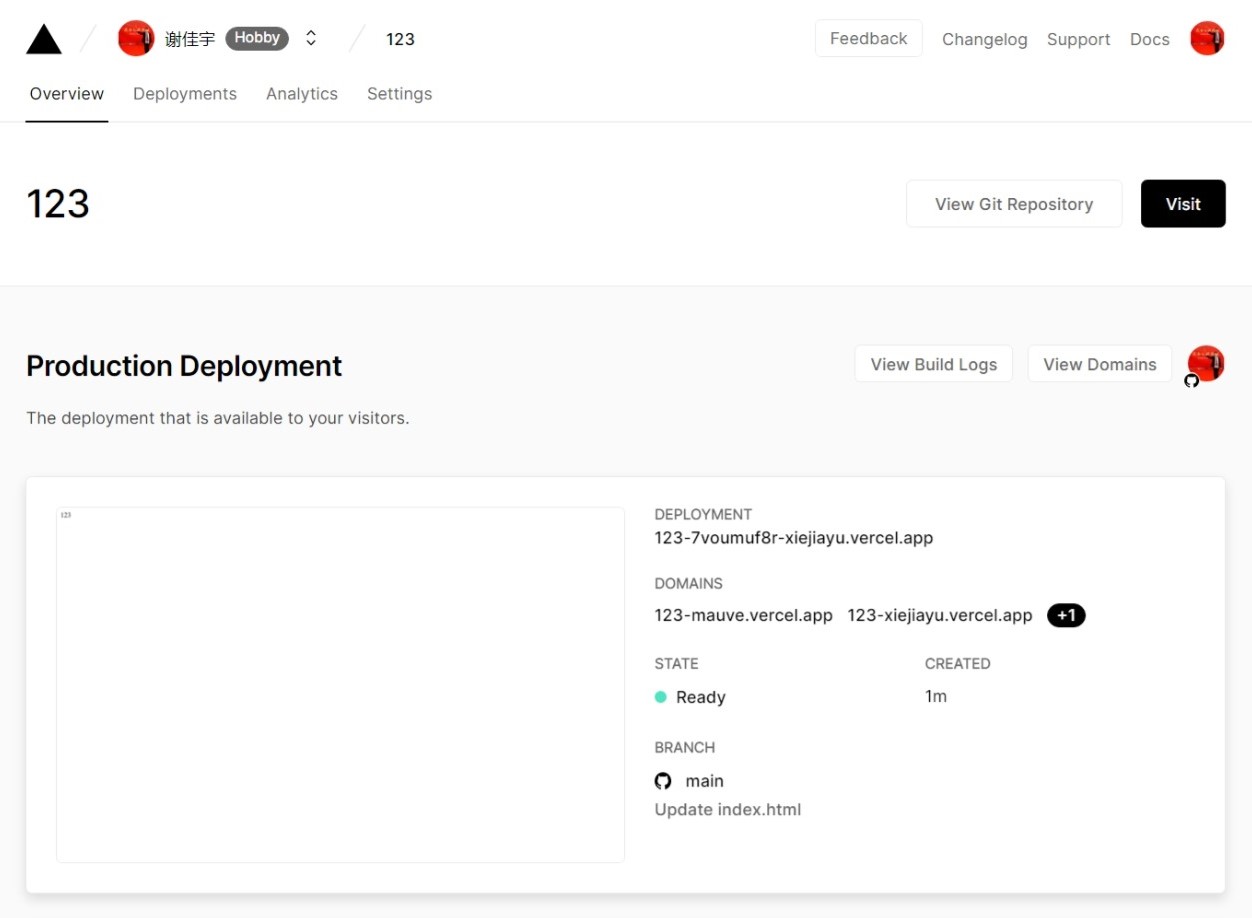Click the Vercel triangle logo
Image resolution: width=1252 pixels, height=918 pixels.
(44, 39)
